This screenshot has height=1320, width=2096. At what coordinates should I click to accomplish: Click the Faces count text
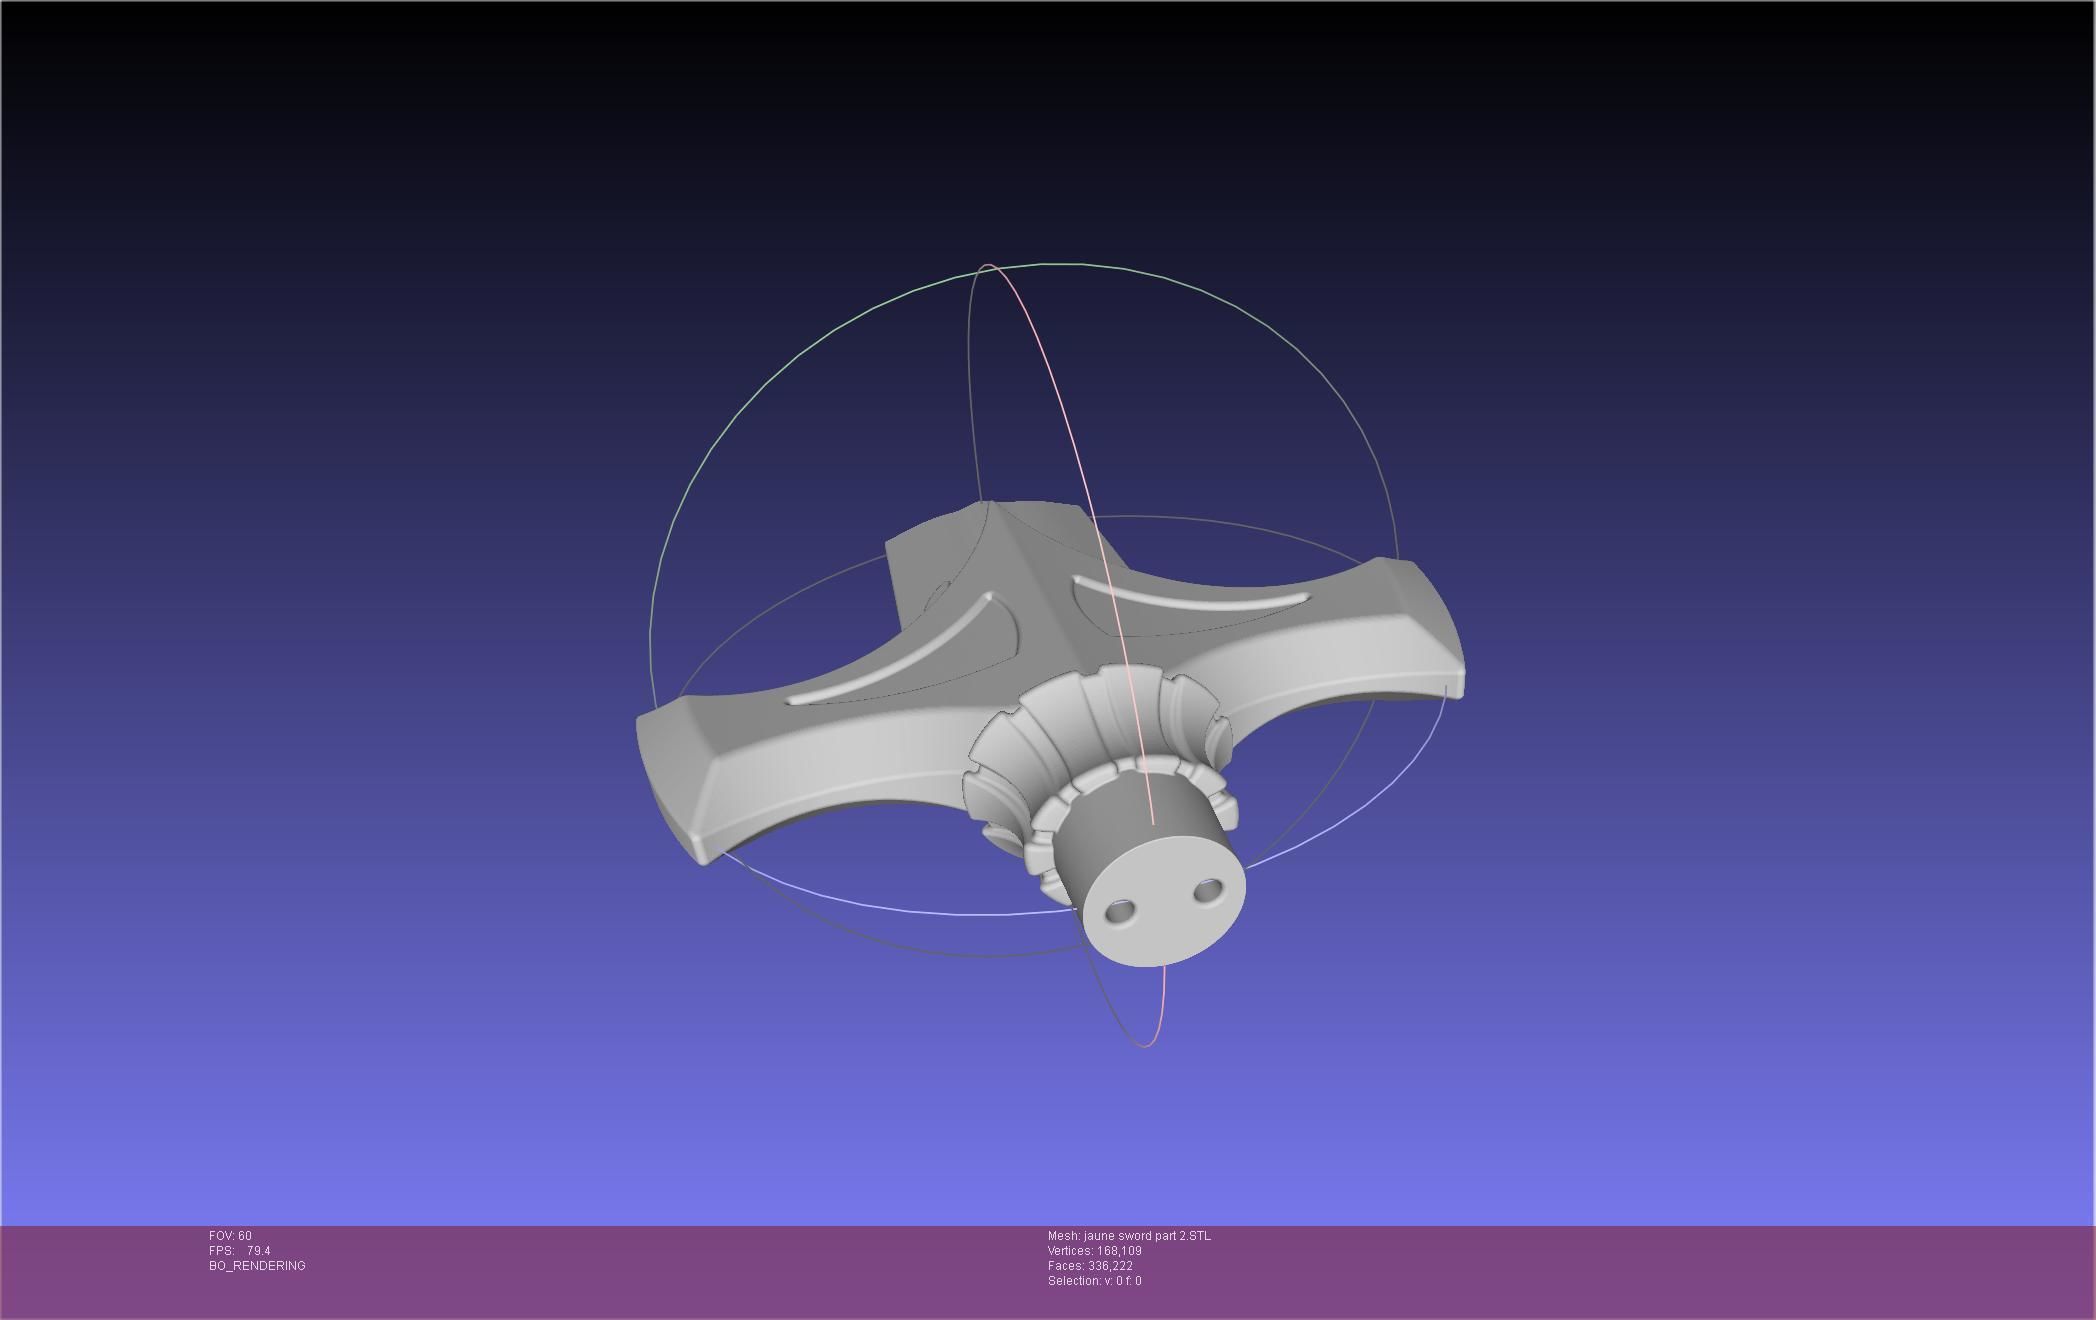coord(1090,1266)
